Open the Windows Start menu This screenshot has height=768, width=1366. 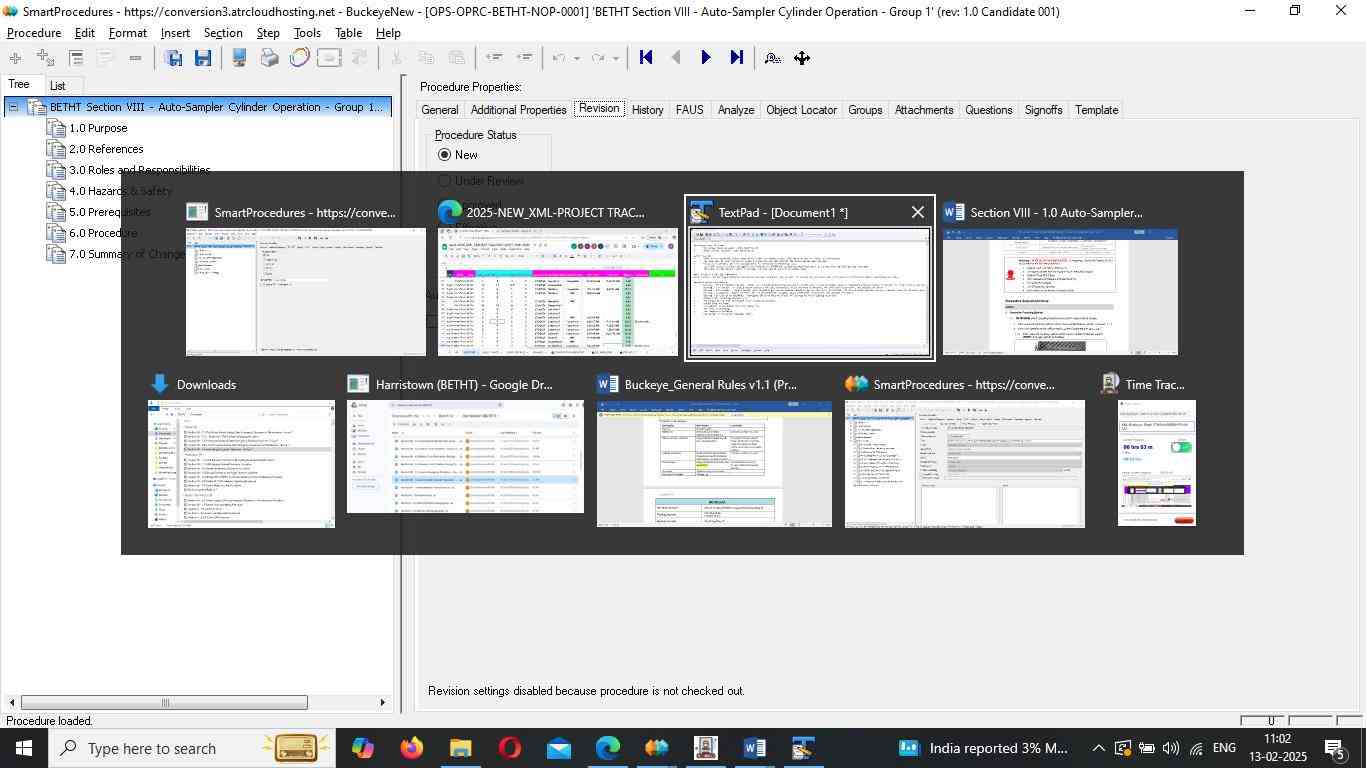click(23, 748)
